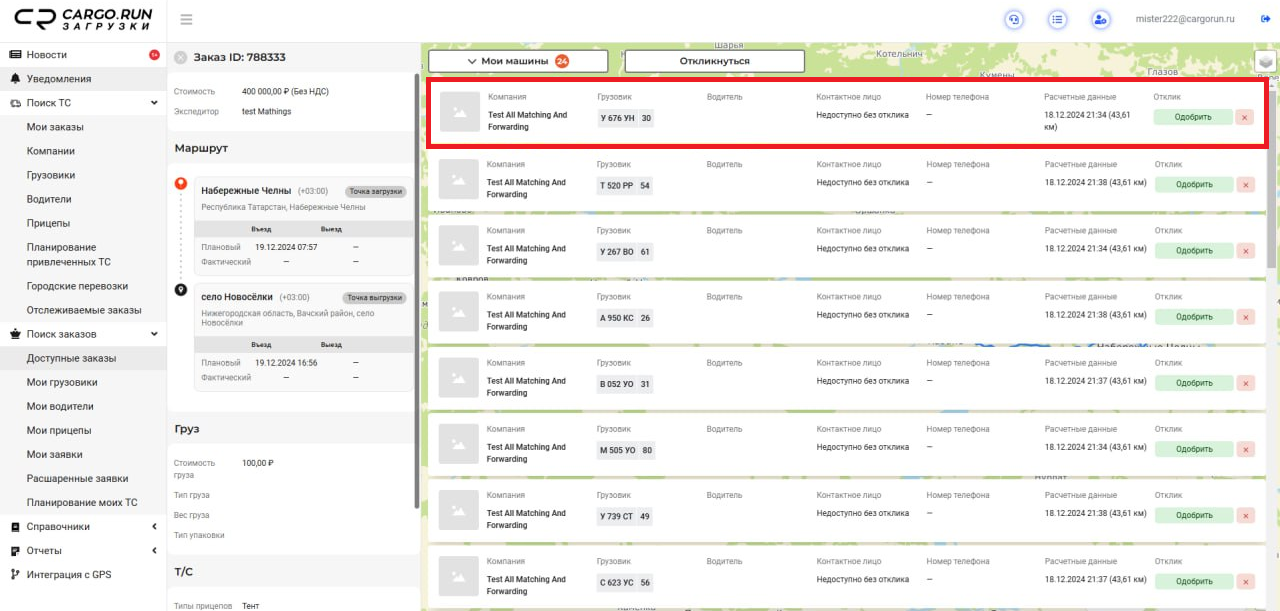Open Интеграция с GPS menu item
This screenshot has height=611, width=1280.
click(69, 575)
